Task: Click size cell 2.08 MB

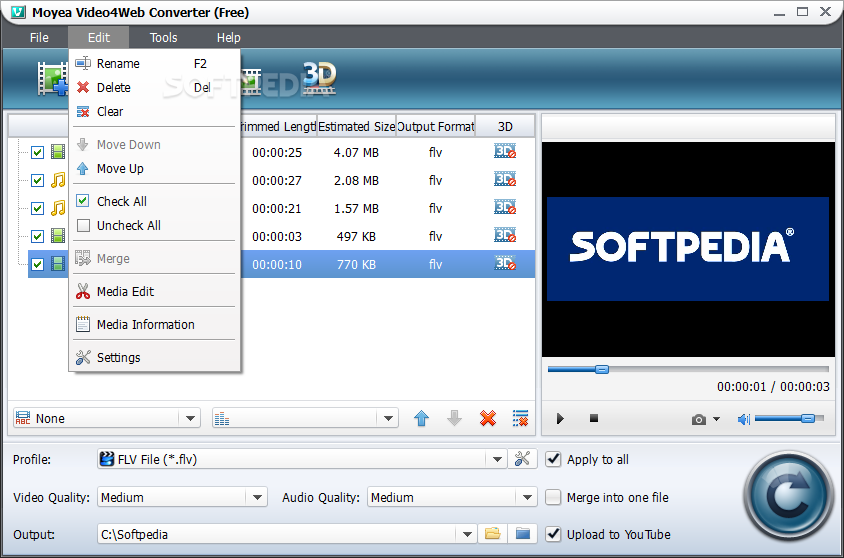Action: coord(356,181)
